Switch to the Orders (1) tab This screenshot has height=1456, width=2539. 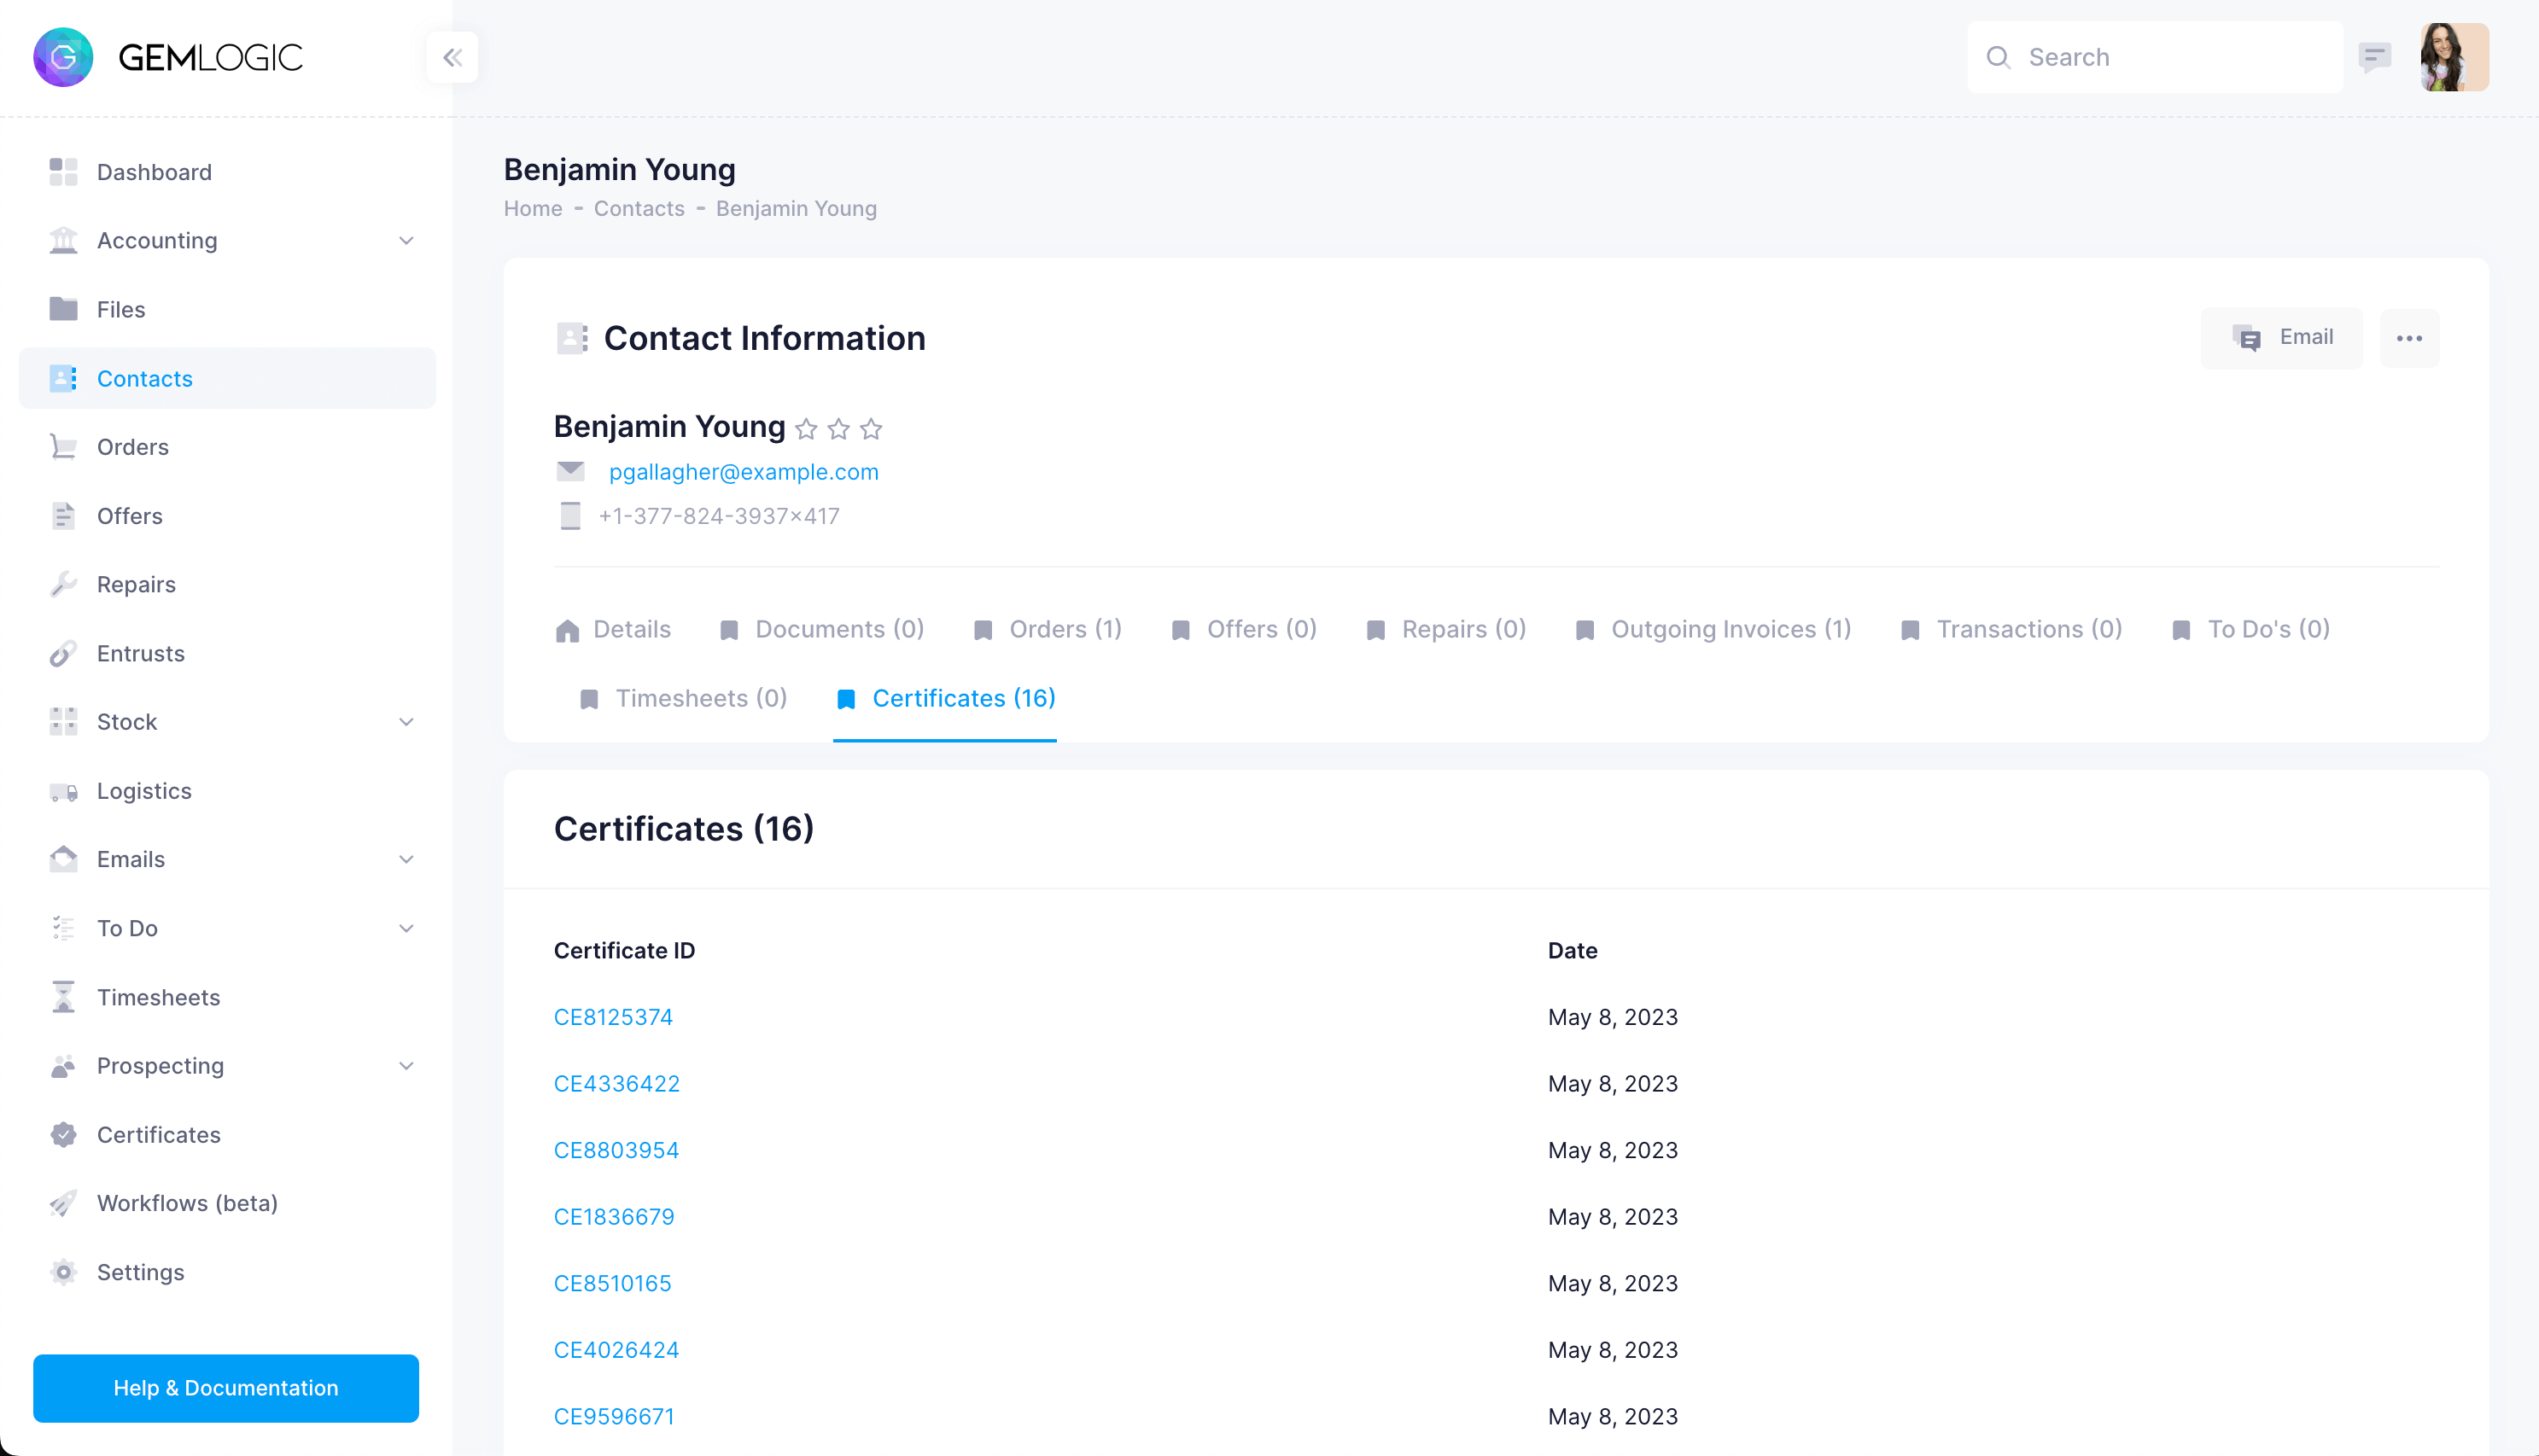point(1047,630)
